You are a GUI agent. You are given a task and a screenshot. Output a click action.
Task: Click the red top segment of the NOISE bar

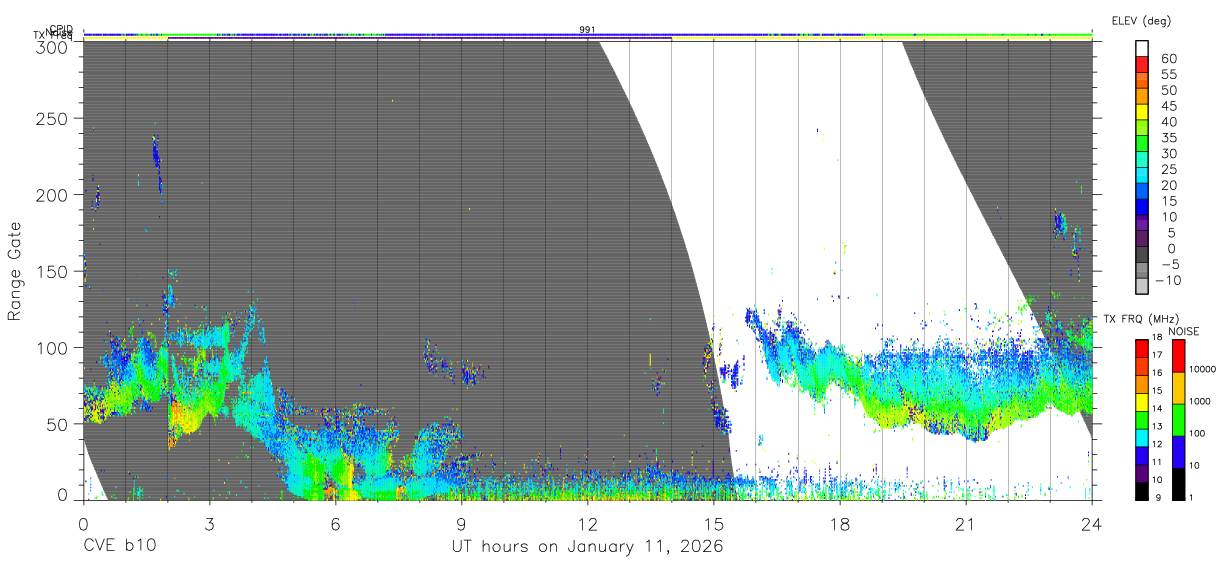coord(1177,356)
